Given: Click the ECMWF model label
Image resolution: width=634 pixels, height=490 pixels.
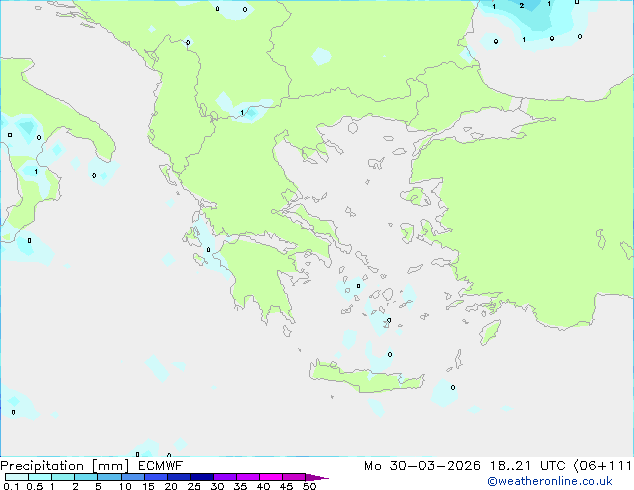Looking at the screenshot, I should 161,466.
